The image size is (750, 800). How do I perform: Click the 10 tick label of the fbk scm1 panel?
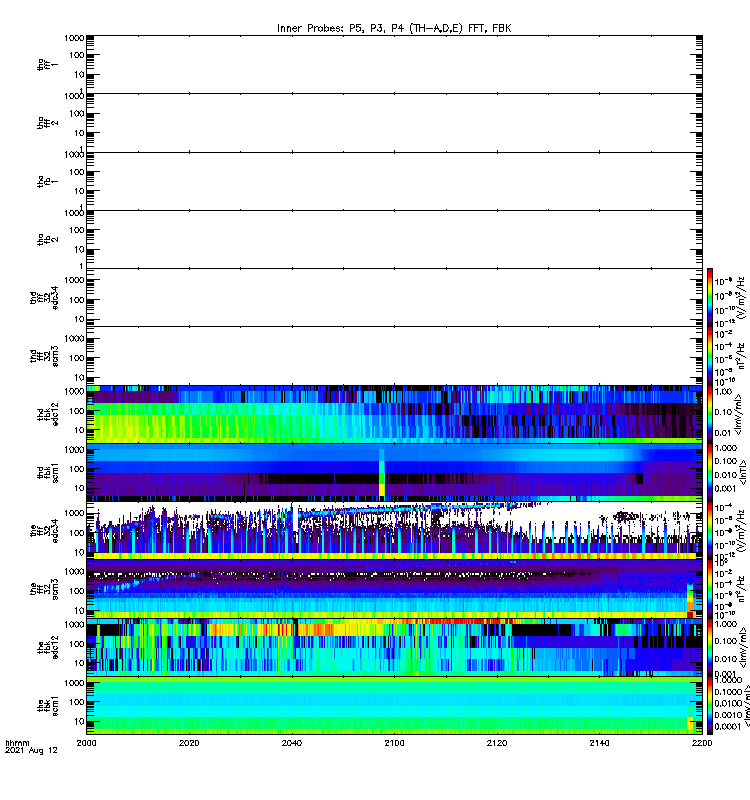(x=80, y=721)
